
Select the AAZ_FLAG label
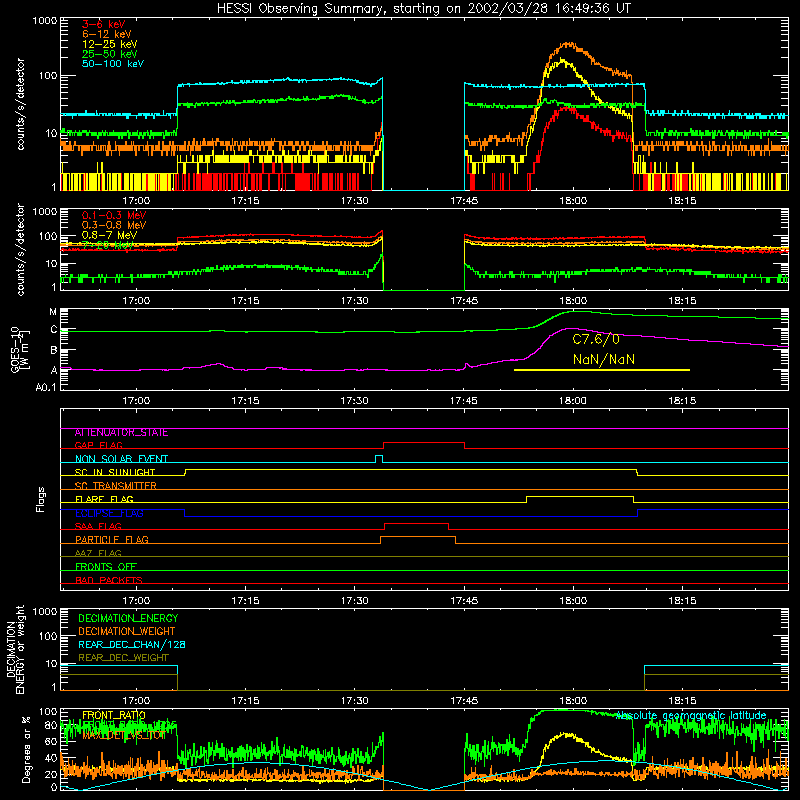[x=98, y=554]
